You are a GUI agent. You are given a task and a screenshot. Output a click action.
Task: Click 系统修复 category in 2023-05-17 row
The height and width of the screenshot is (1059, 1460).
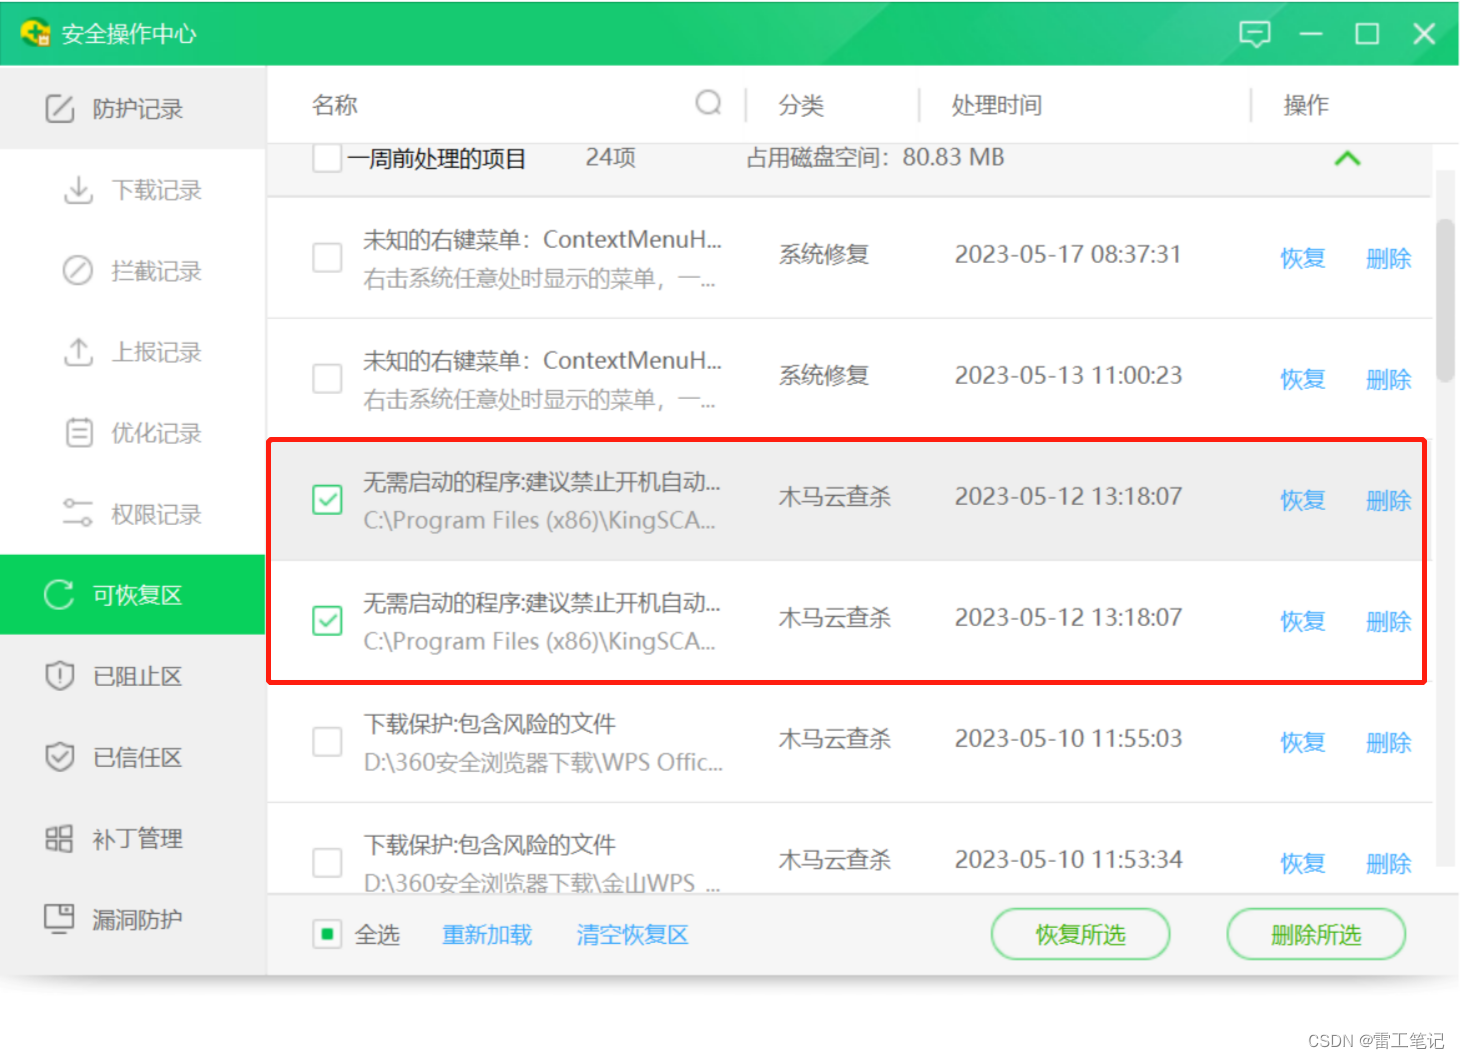point(824,254)
